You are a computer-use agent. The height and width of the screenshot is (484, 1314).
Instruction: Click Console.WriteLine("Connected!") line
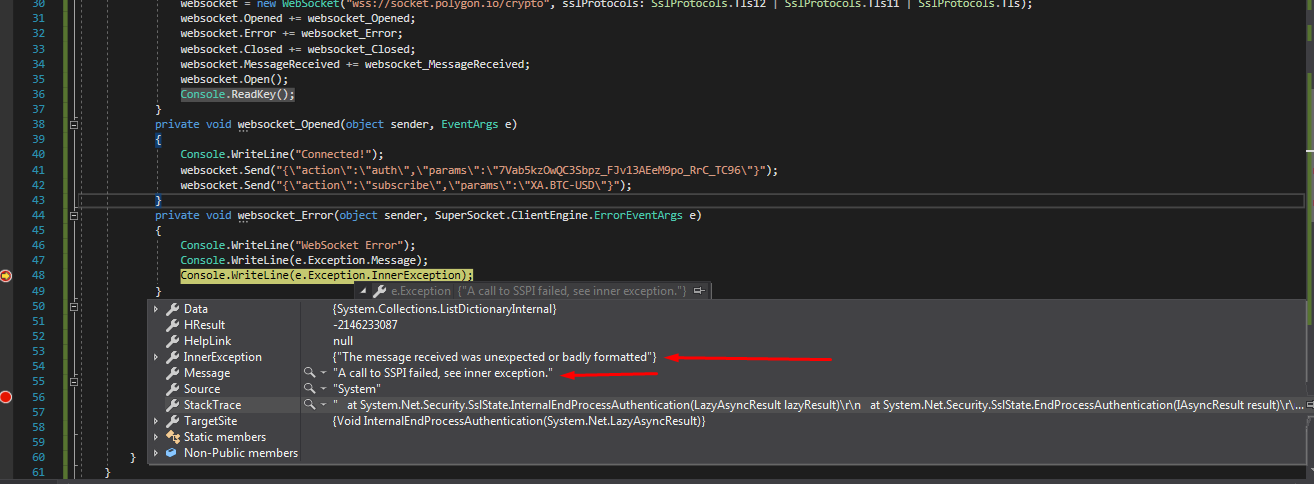(282, 154)
